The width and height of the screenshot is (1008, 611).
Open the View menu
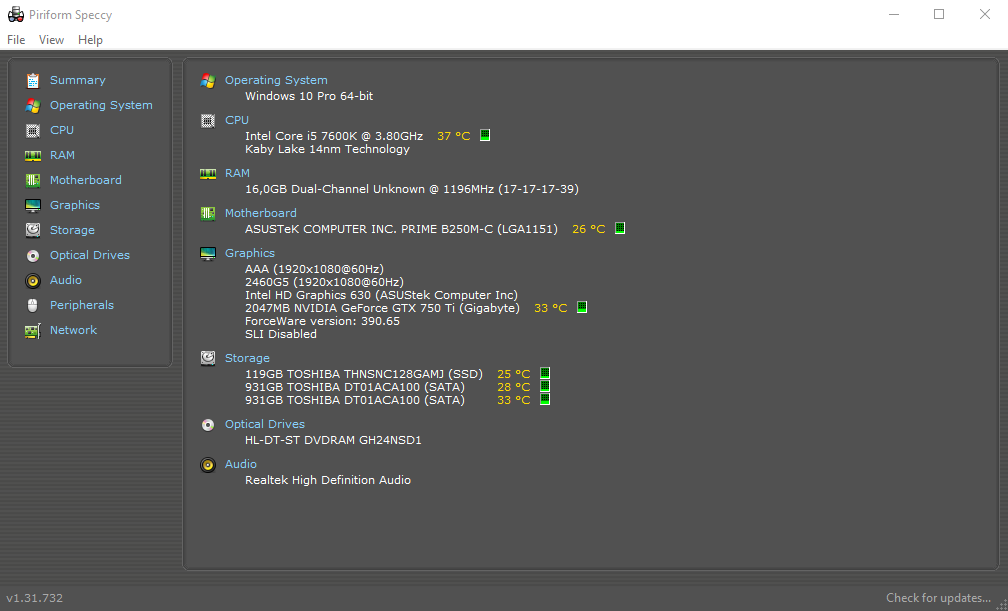point(51,40)
